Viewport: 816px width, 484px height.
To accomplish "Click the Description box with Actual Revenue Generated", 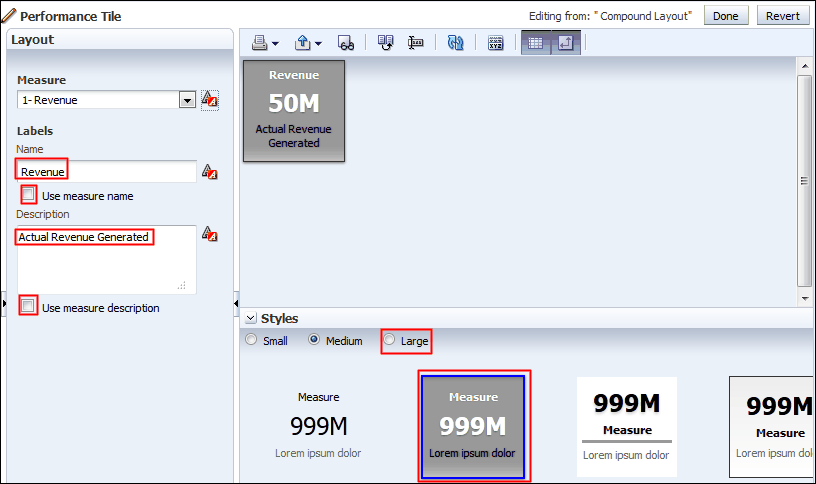I will coord(107,260).
